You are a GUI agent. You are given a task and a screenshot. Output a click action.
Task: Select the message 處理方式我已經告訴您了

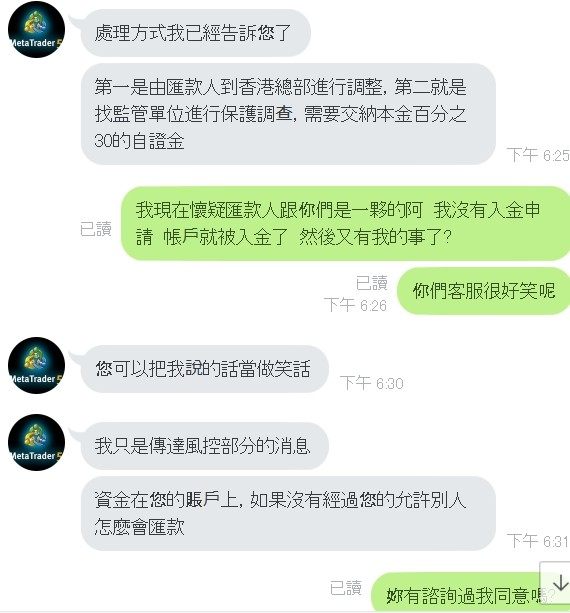point(195,33)
